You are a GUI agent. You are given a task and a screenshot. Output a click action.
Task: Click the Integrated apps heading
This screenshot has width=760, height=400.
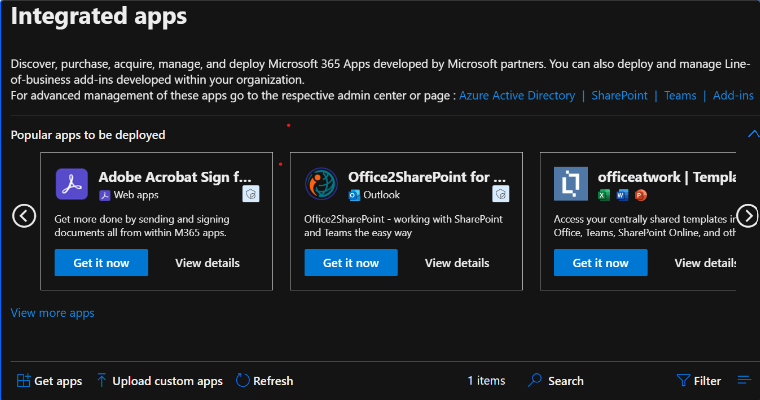[98, 16]
